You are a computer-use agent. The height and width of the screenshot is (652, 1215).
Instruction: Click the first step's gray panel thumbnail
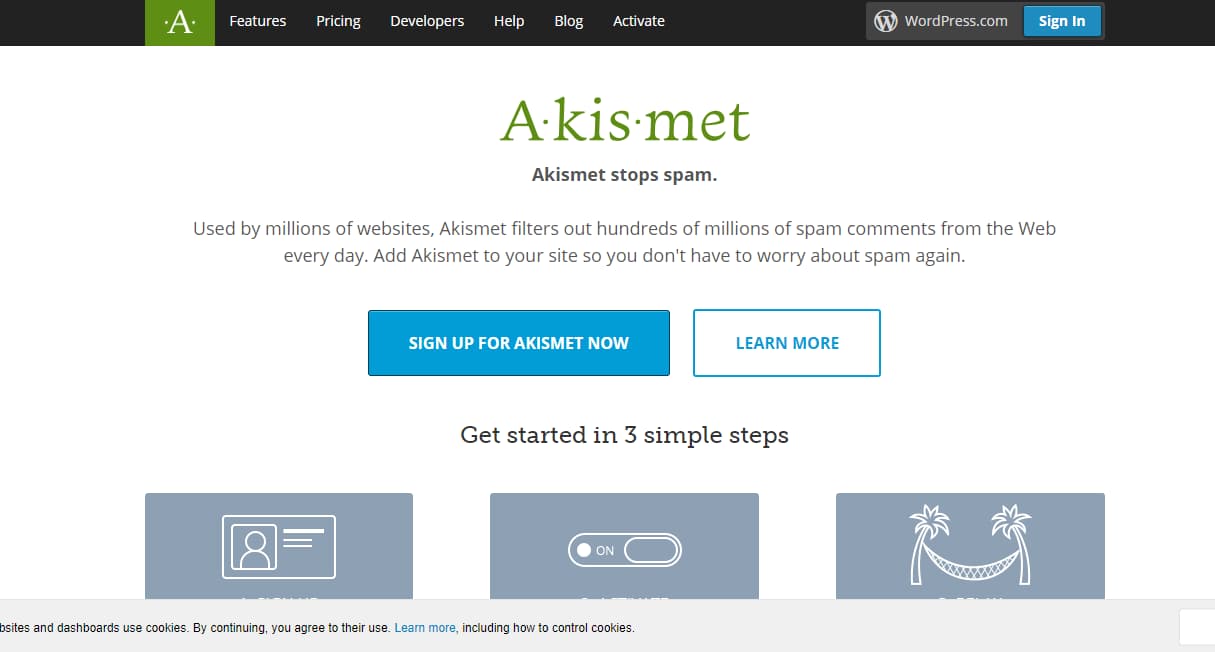pyautogui.click(x=278, y=546)
